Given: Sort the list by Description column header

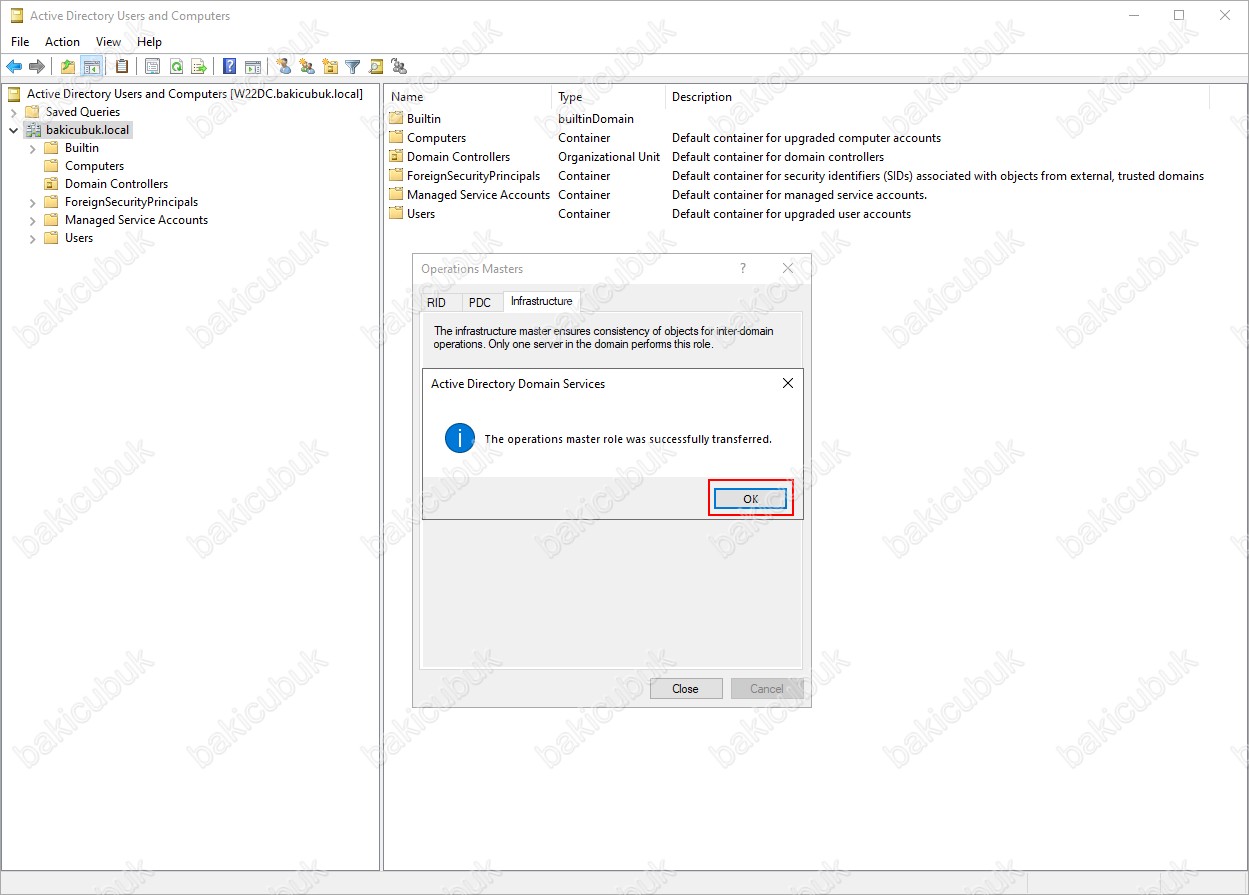Looking at the screenshot, I should click(x=937, y=97).
